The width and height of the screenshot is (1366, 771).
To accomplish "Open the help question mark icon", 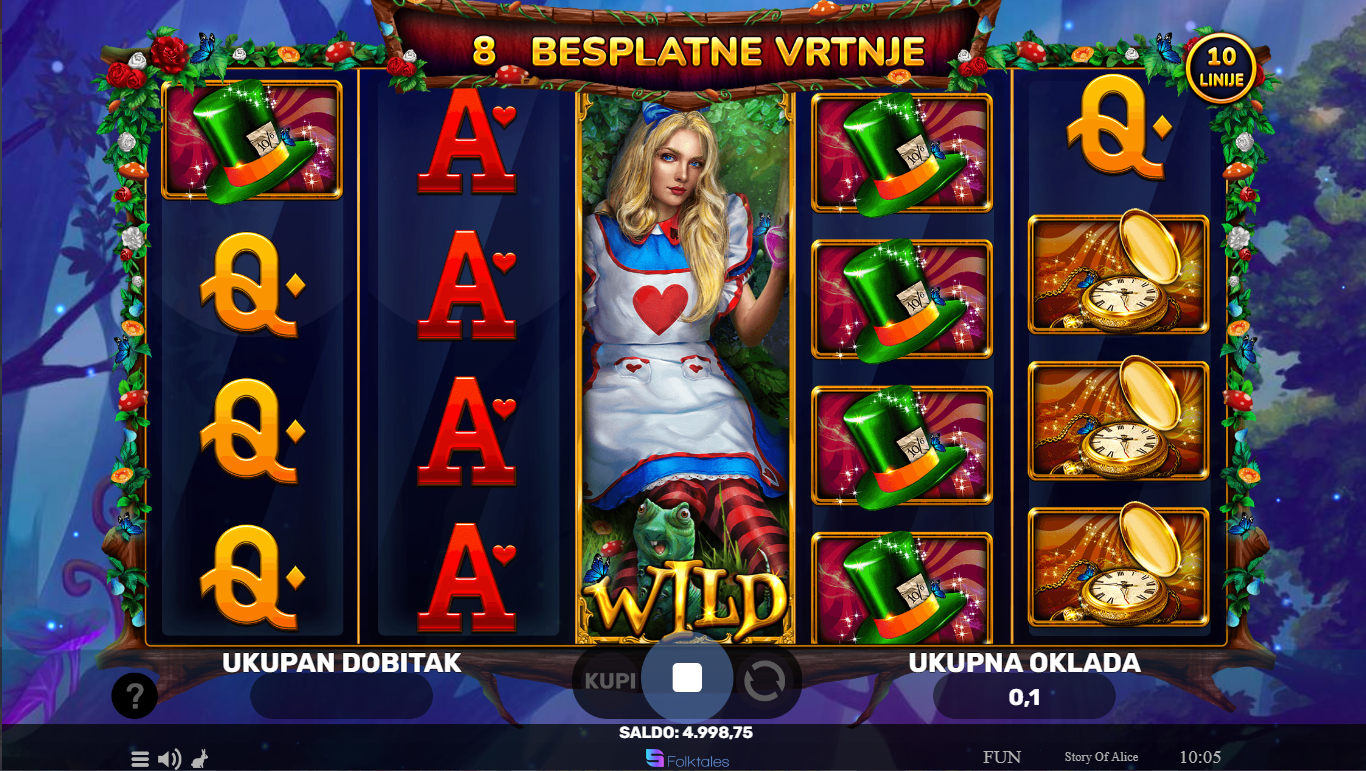I will (135, 695).
